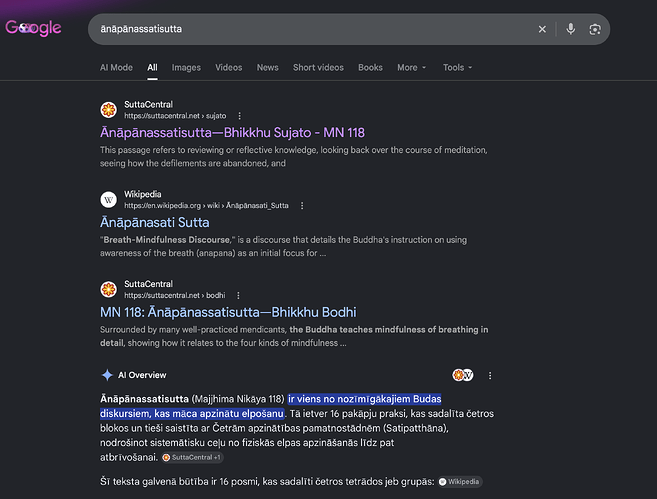Open Ānāpānassatisutta—Bhikkhu Sujato - MN 118 link
Screen dimensions: 657x499
(232, 133)
